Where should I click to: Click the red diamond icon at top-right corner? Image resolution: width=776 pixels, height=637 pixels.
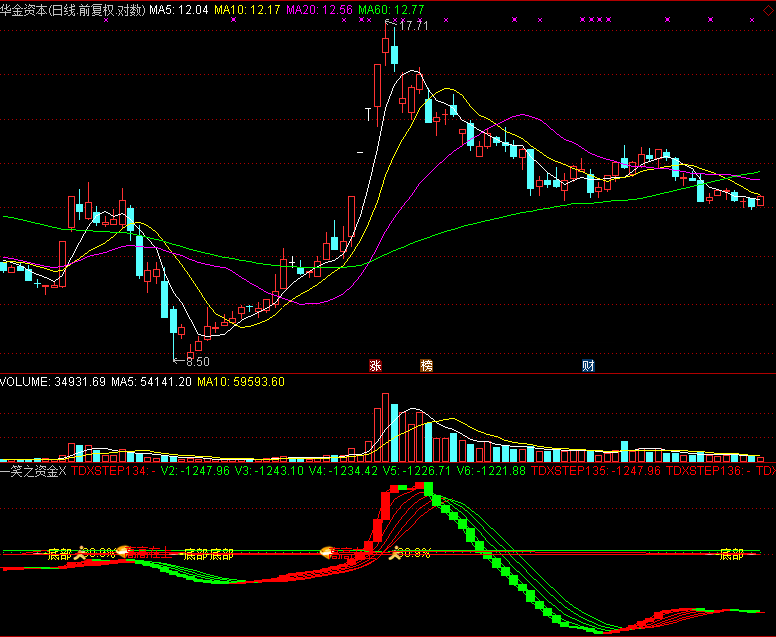click(769, 11)
